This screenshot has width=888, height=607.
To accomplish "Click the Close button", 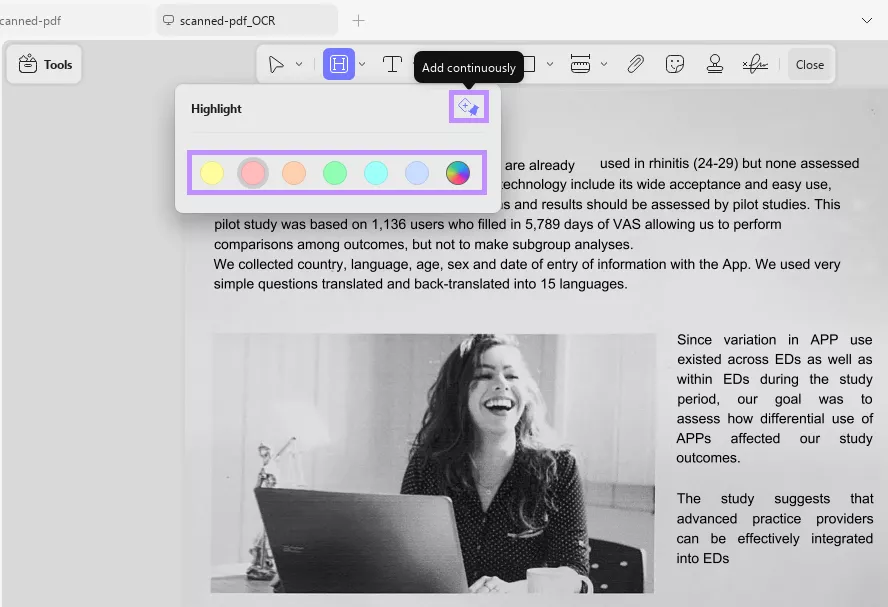I will pos(810,63).
